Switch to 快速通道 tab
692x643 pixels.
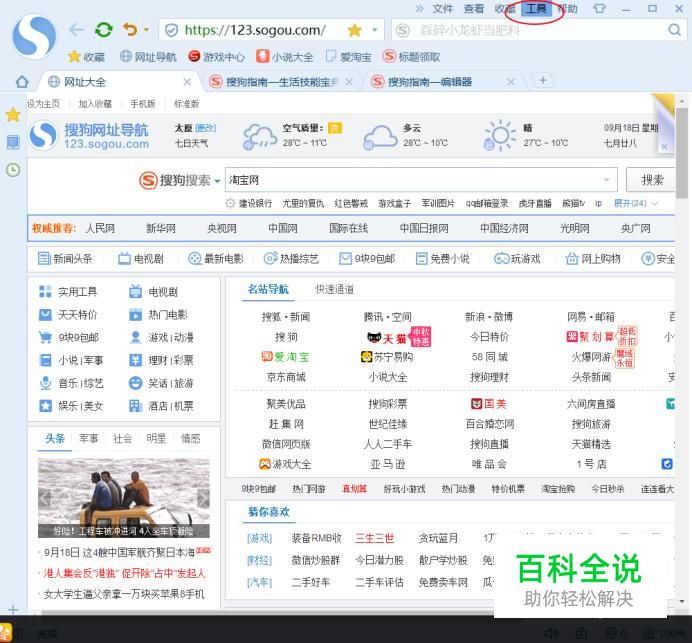[x=335, y=290]
